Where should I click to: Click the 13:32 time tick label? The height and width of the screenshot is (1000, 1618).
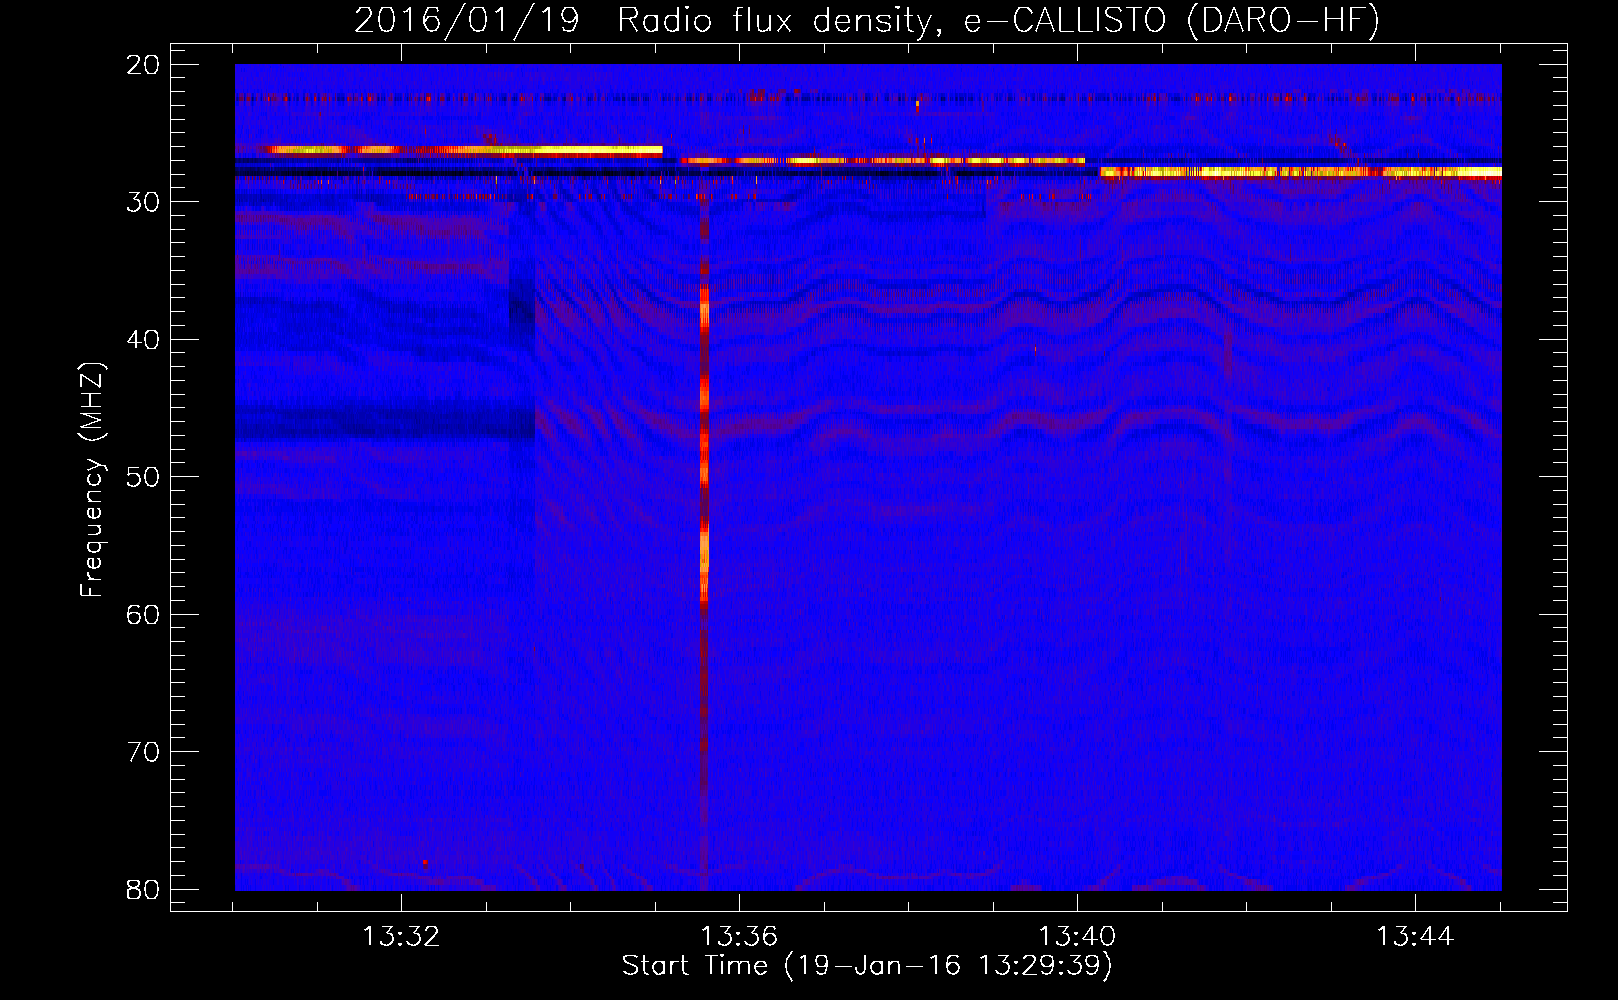click(401, 937)
